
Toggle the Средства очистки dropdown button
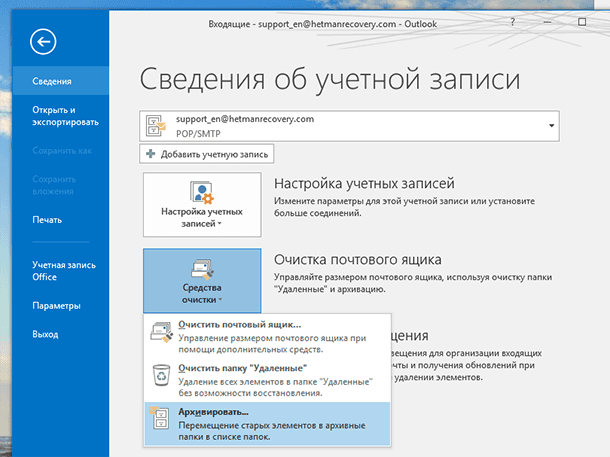(202, 281)
